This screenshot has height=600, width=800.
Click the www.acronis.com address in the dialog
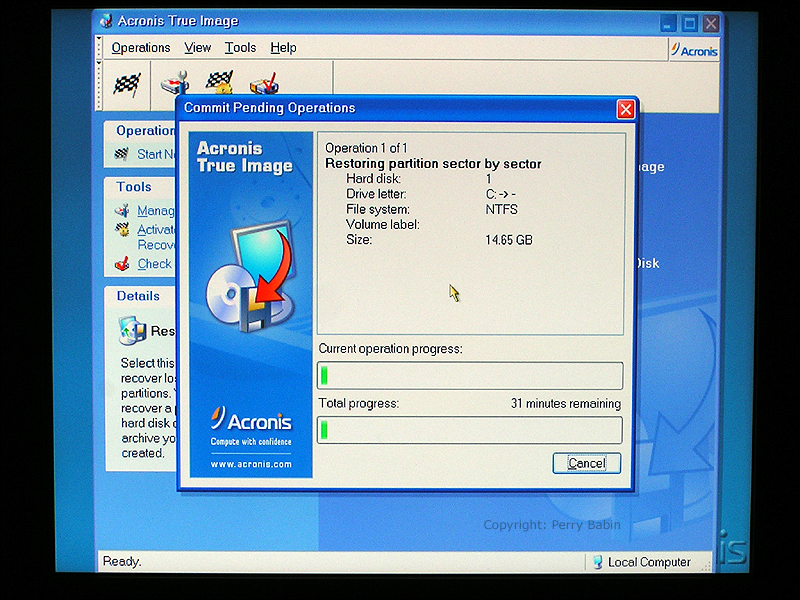pyautogui.click(x=251, y=464)
